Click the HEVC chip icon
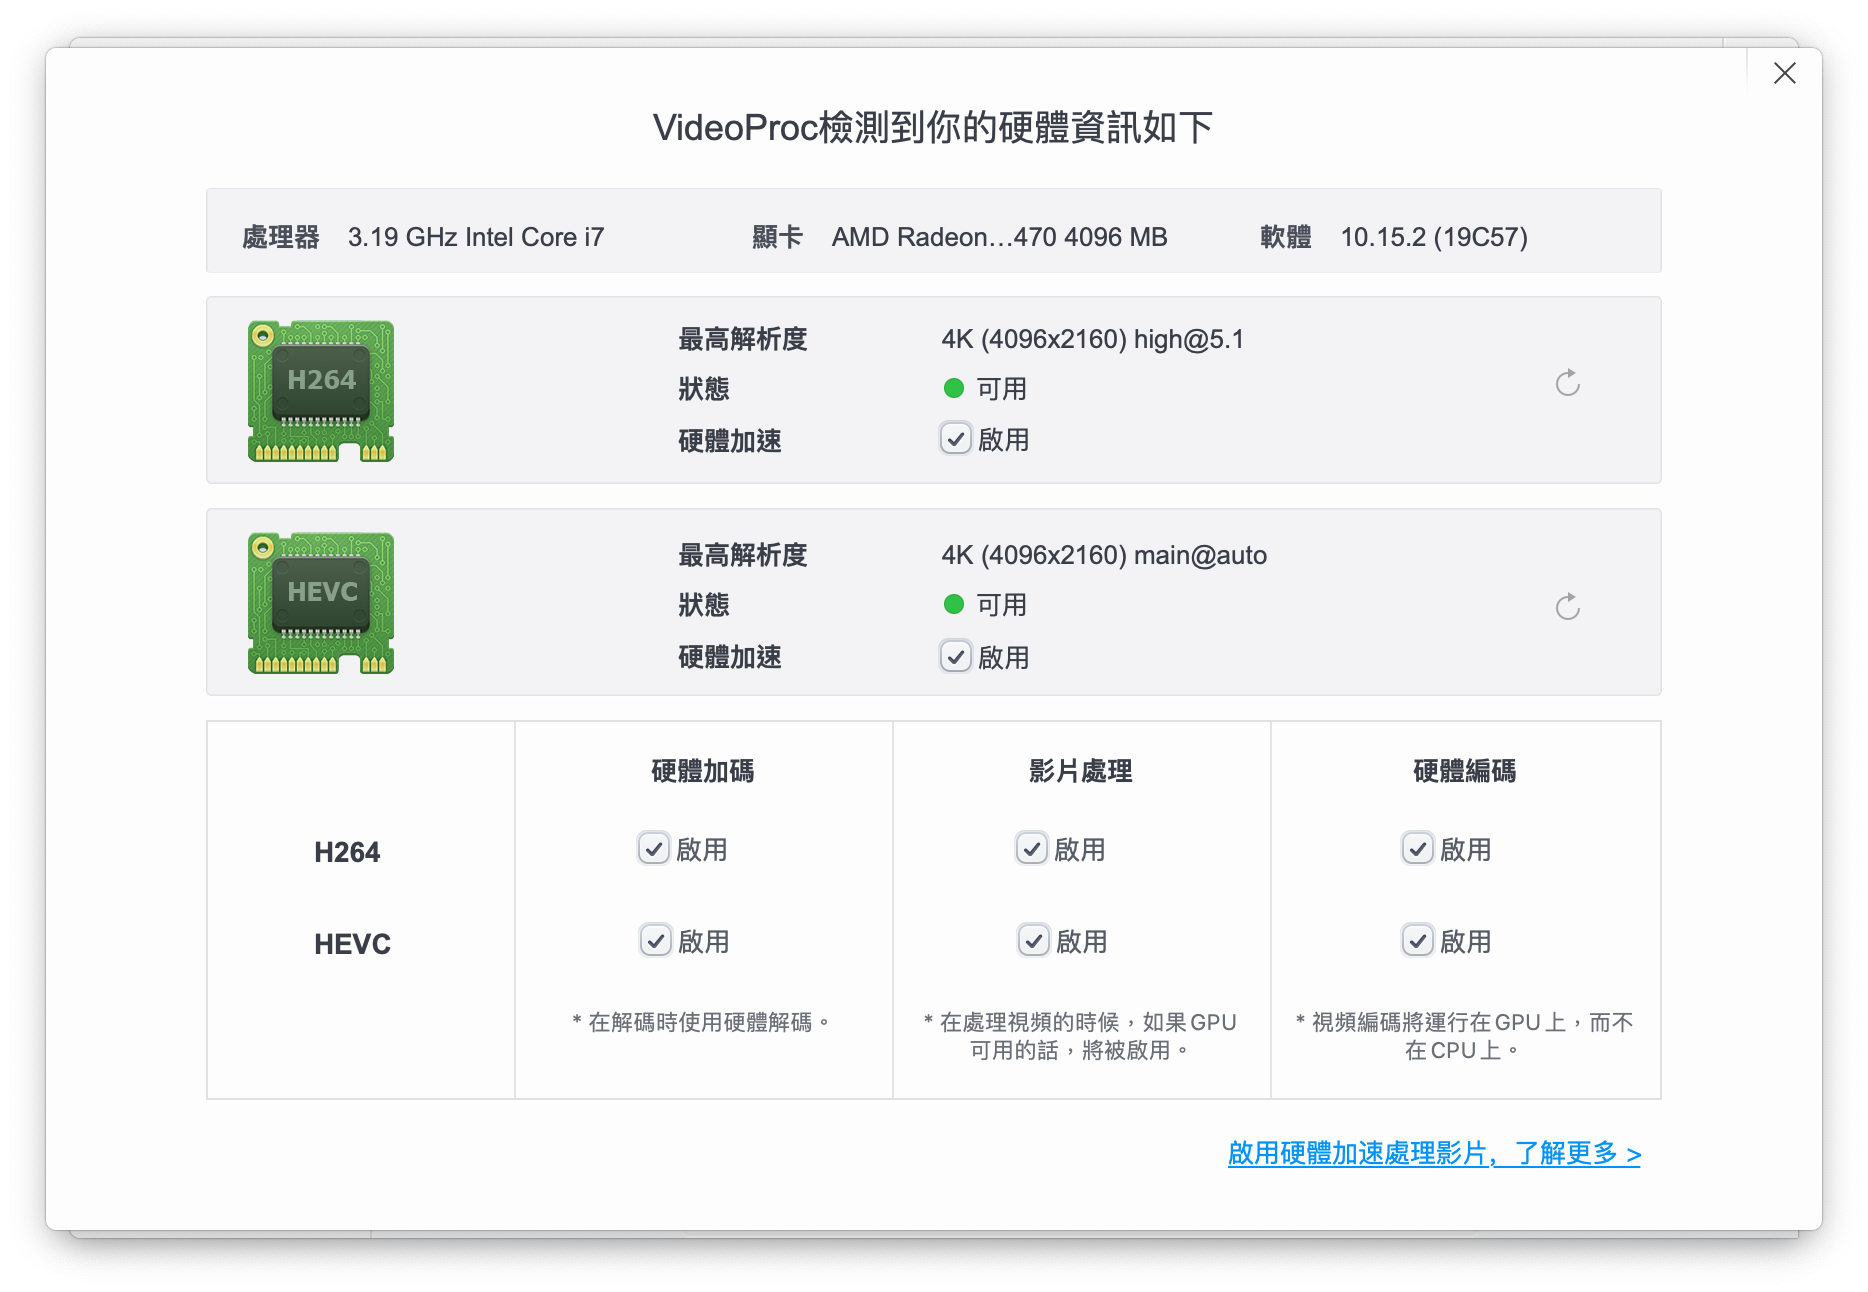 [321, 603]
